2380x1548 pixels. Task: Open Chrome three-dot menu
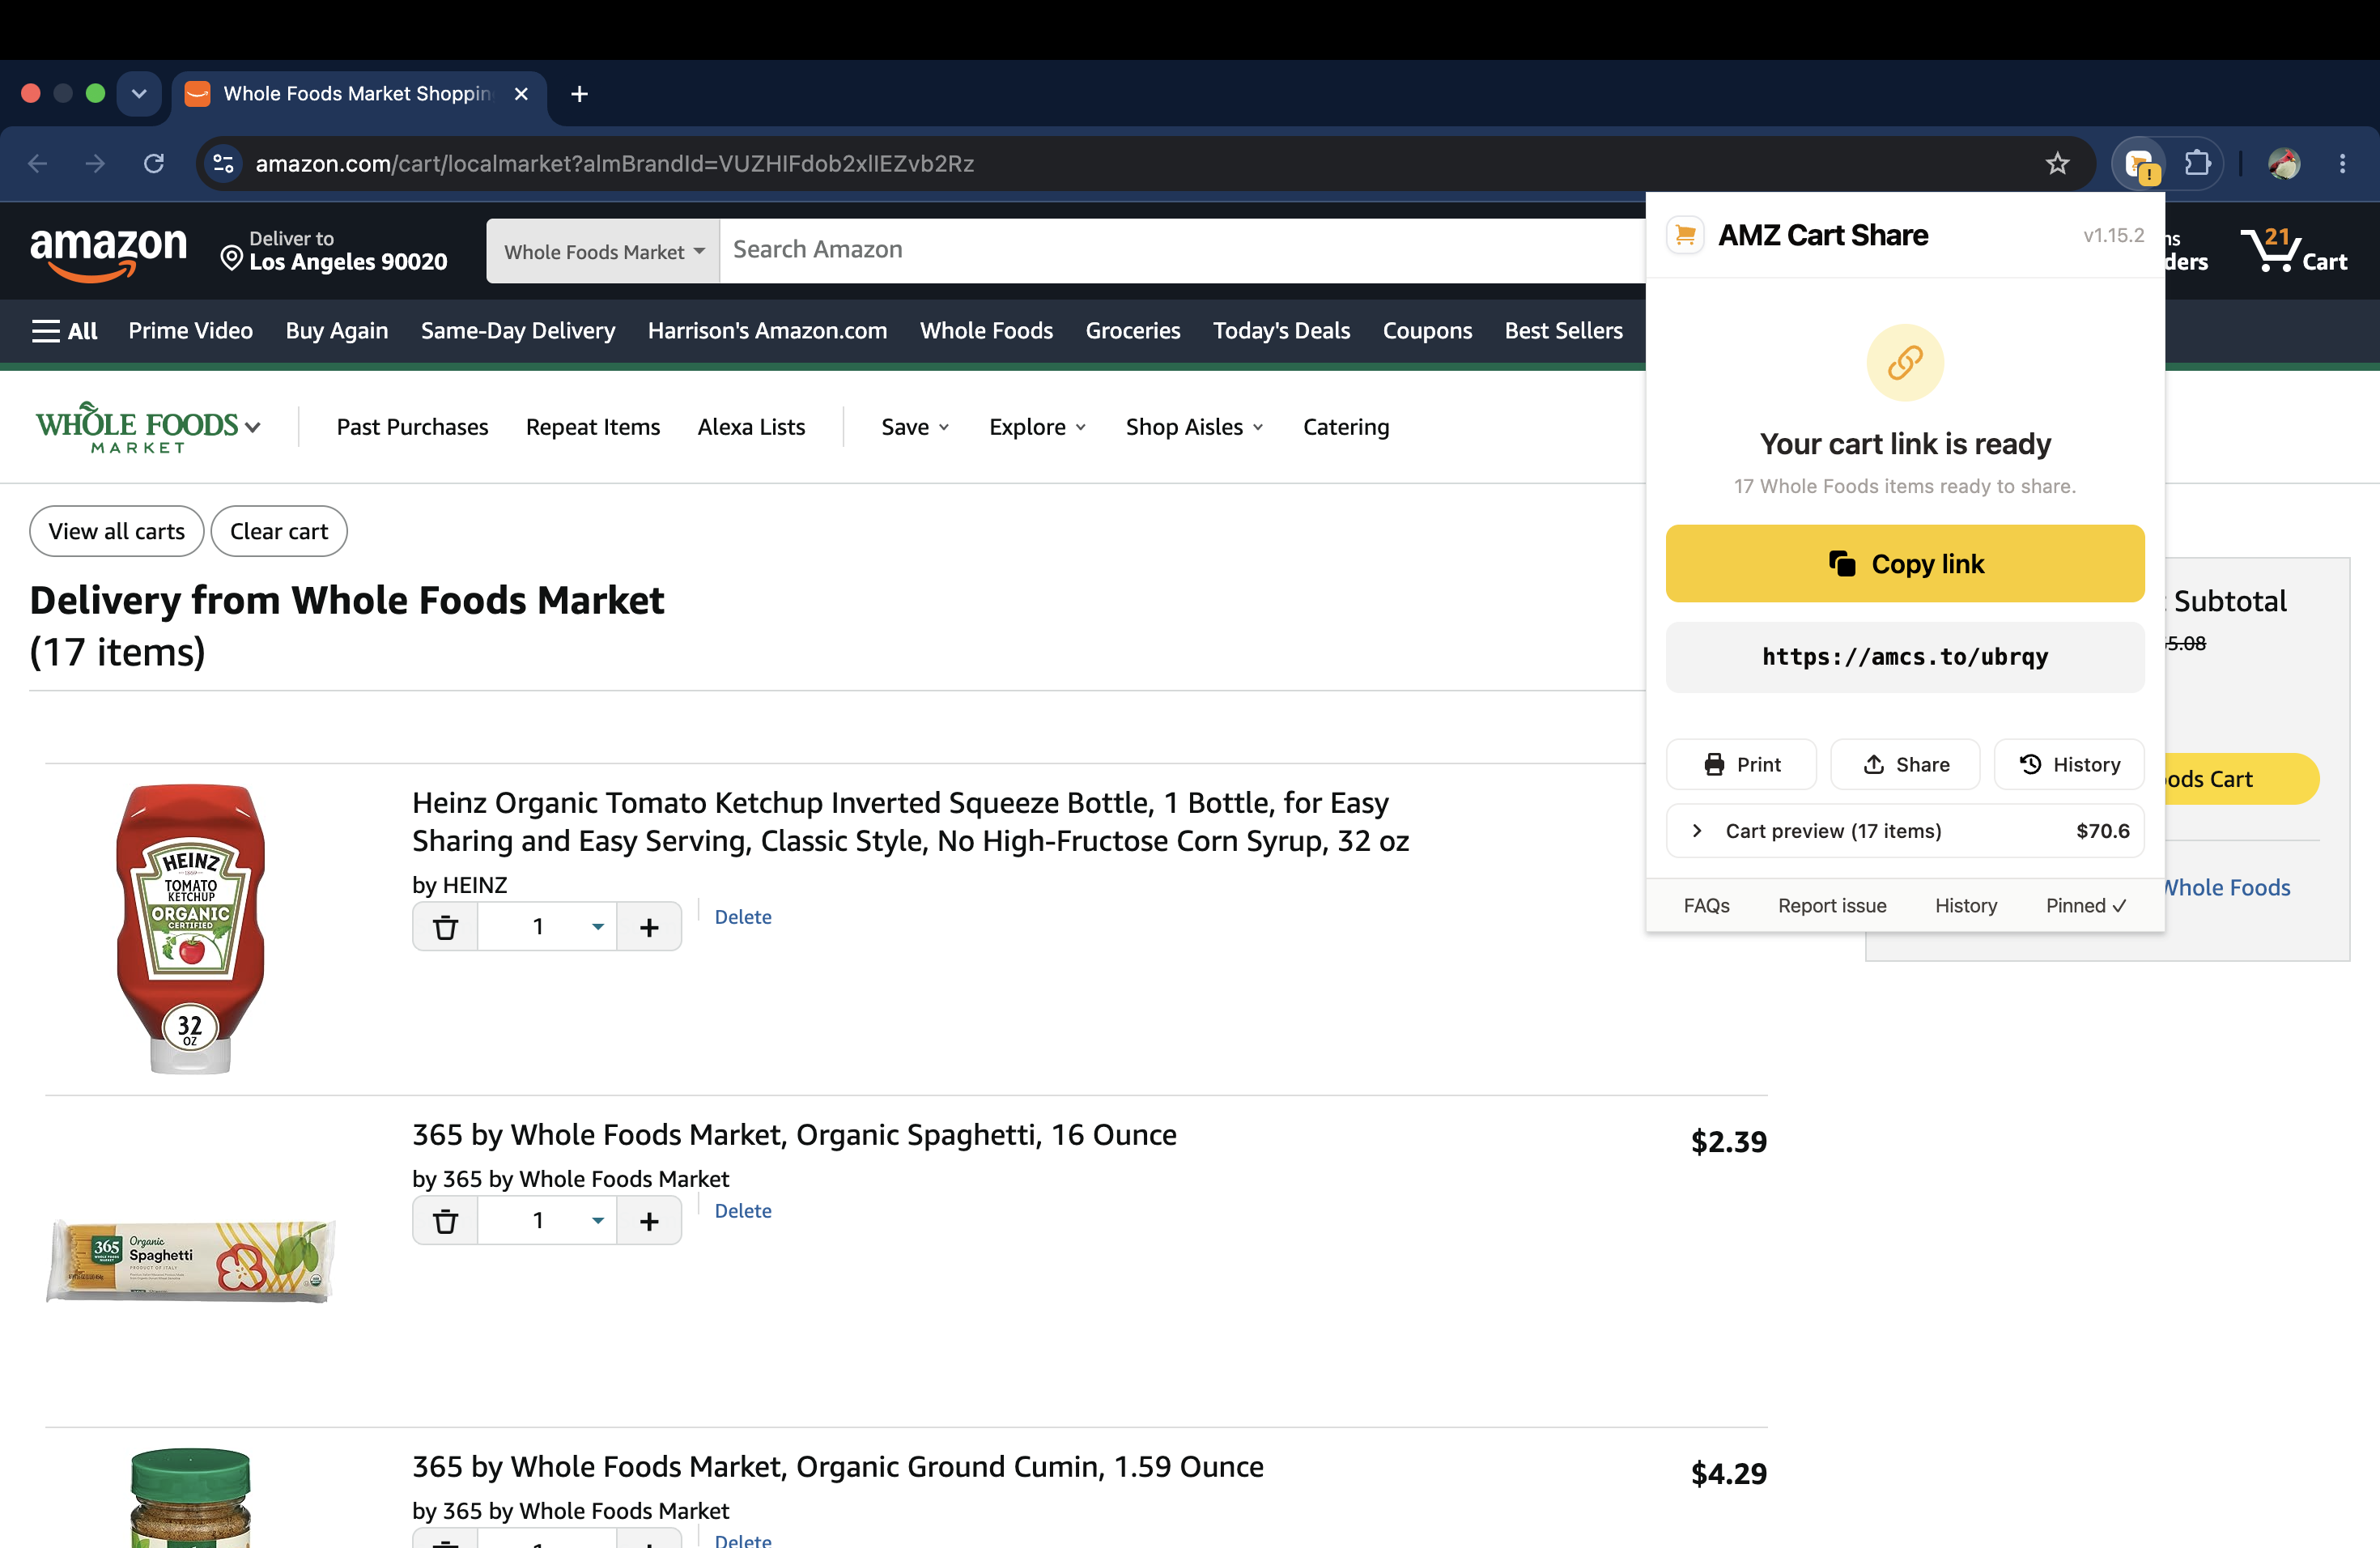click(x=2342, y=163)
